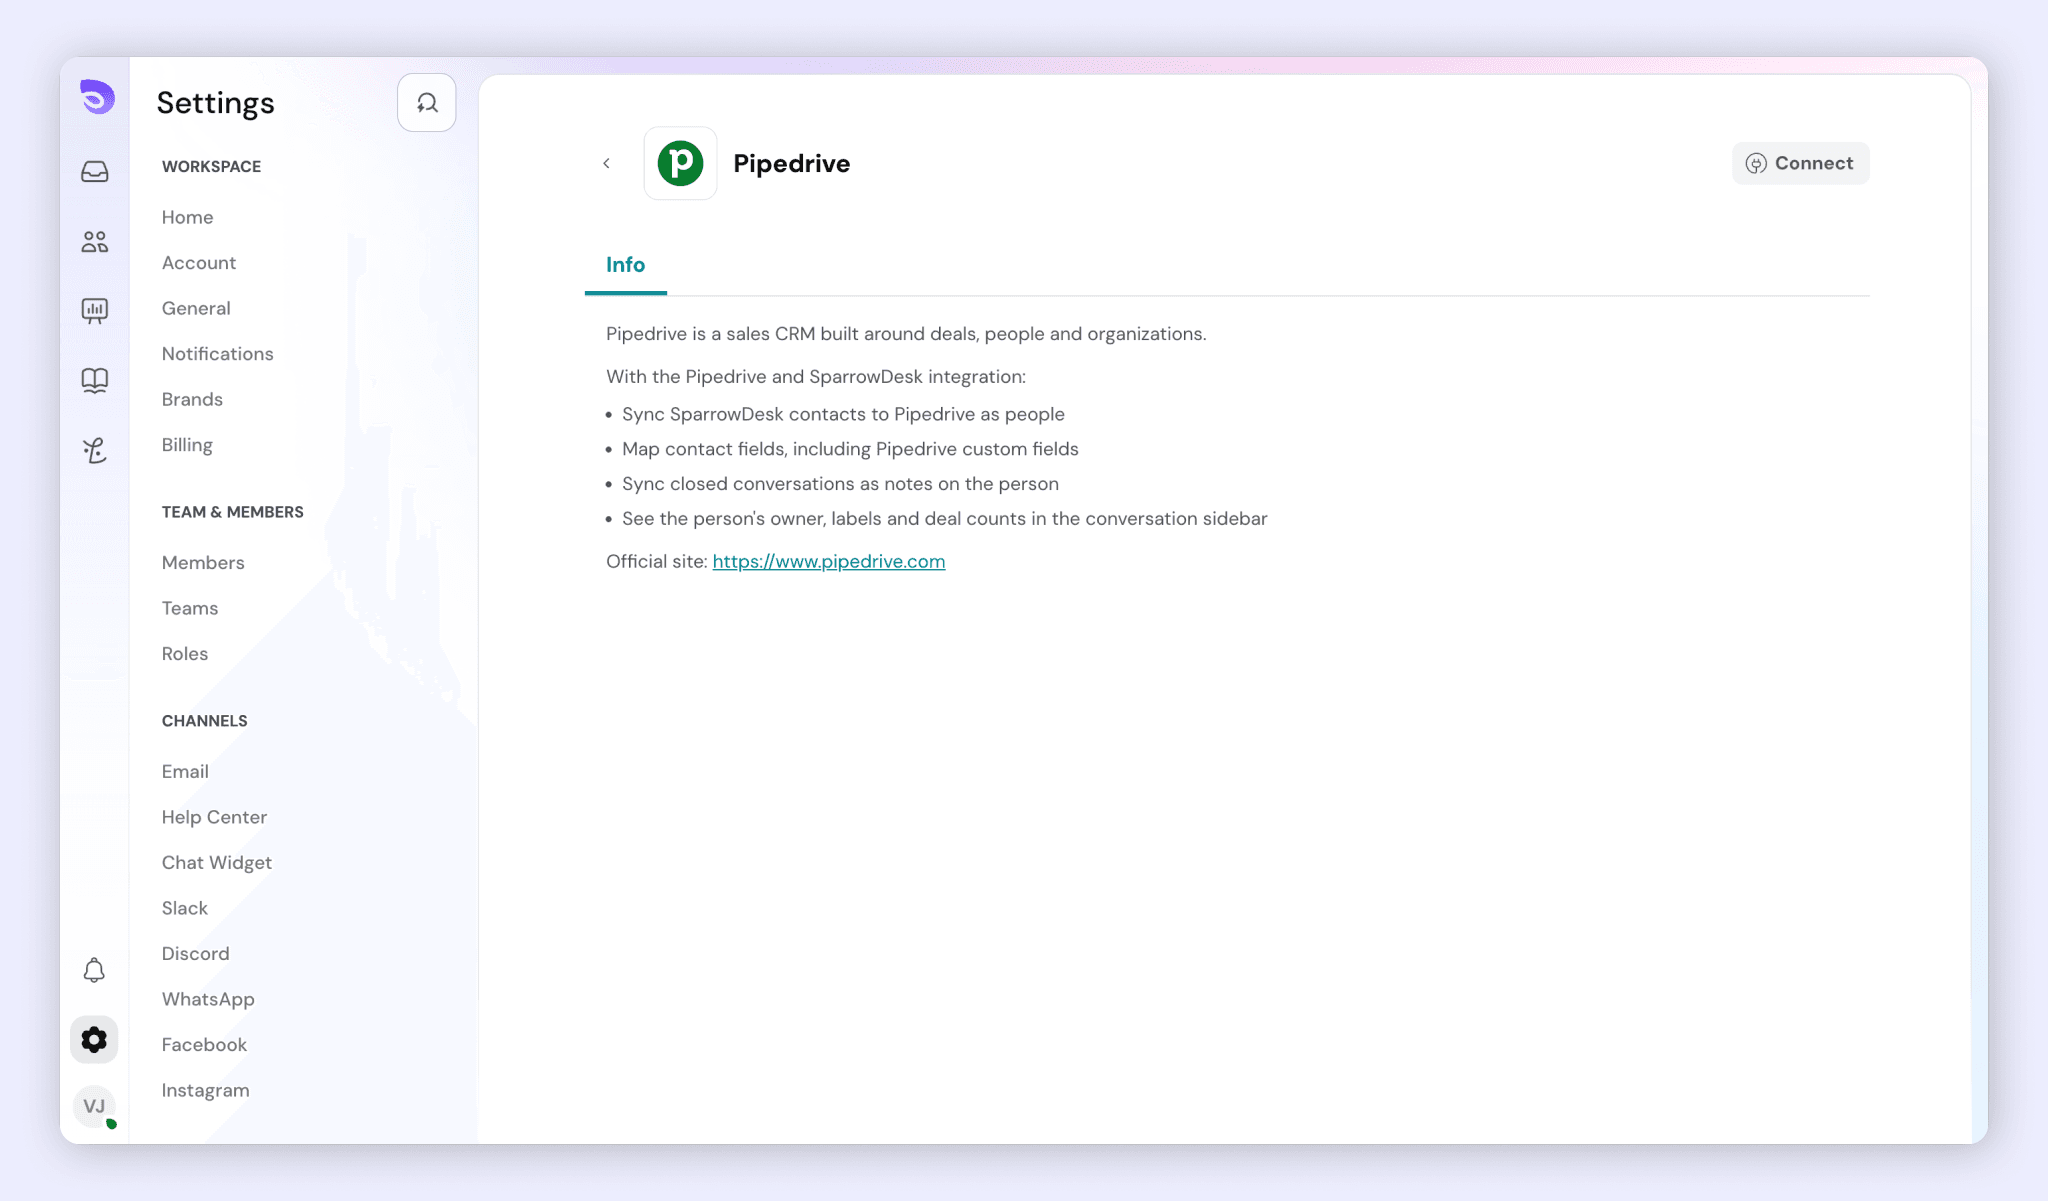Click the Connect button
The image size is (2048, 1201).
click(x=1800, y=163)
